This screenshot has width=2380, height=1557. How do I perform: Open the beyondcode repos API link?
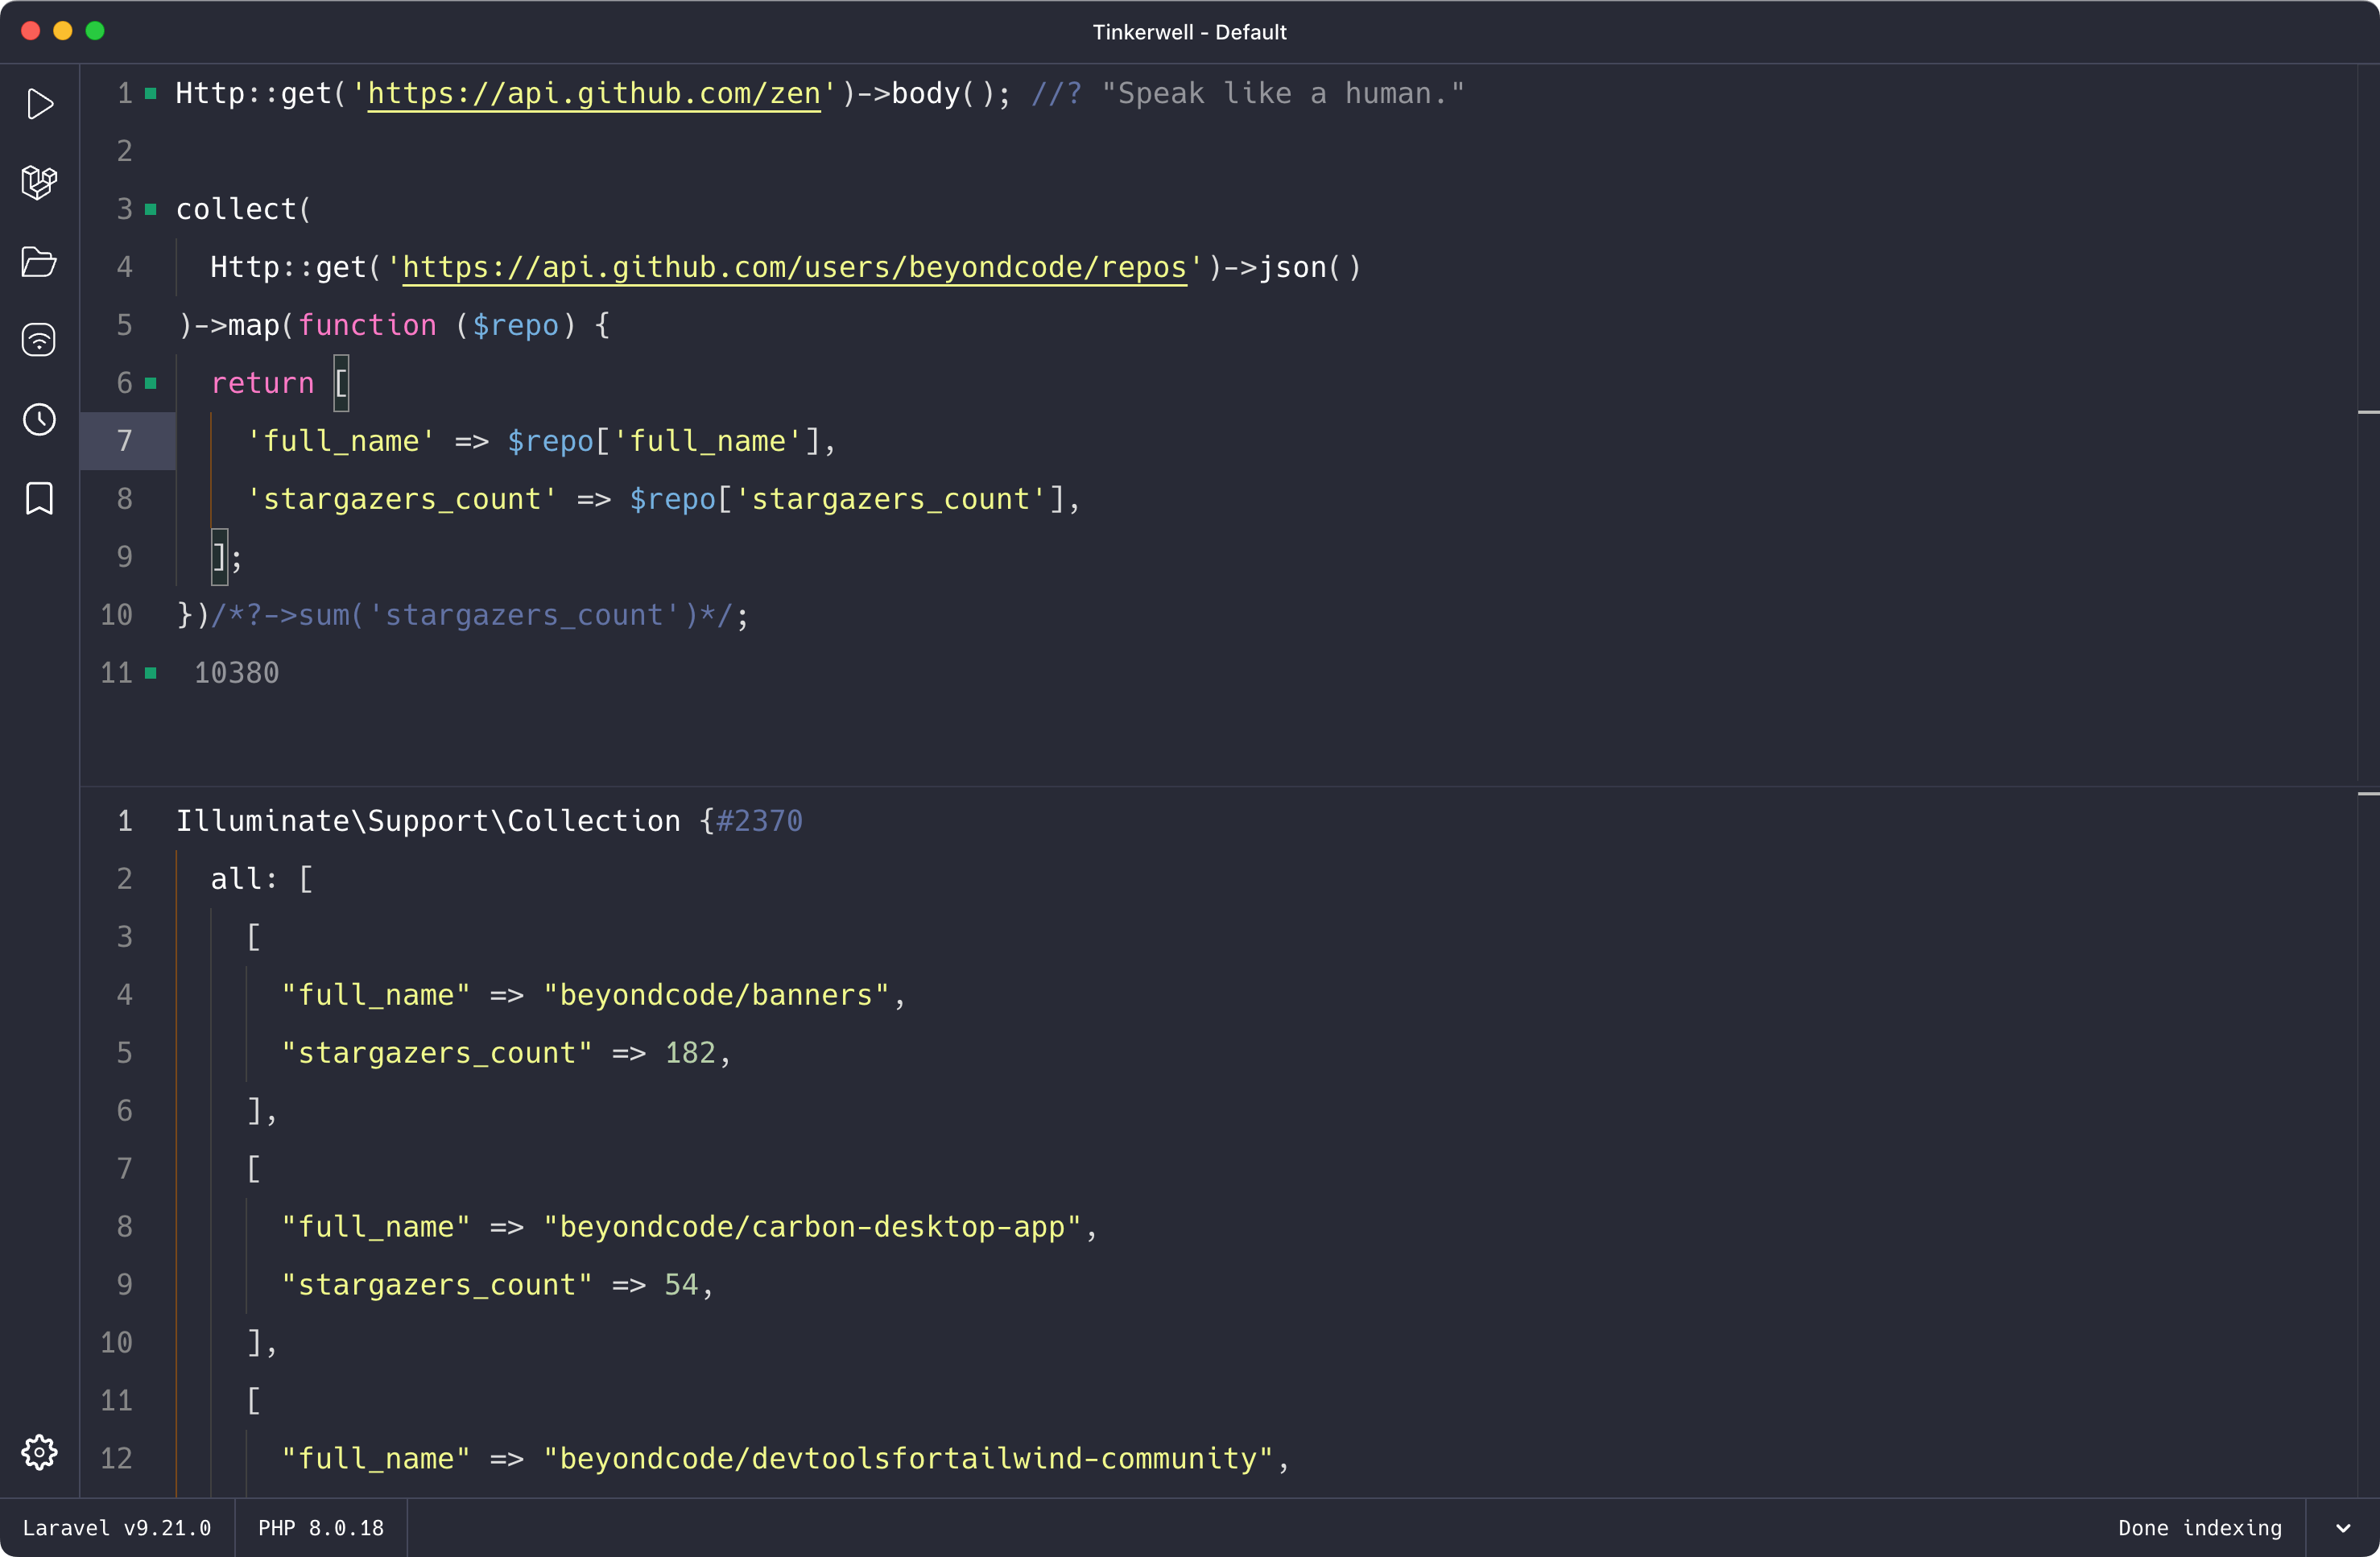(x=795, y=268)
